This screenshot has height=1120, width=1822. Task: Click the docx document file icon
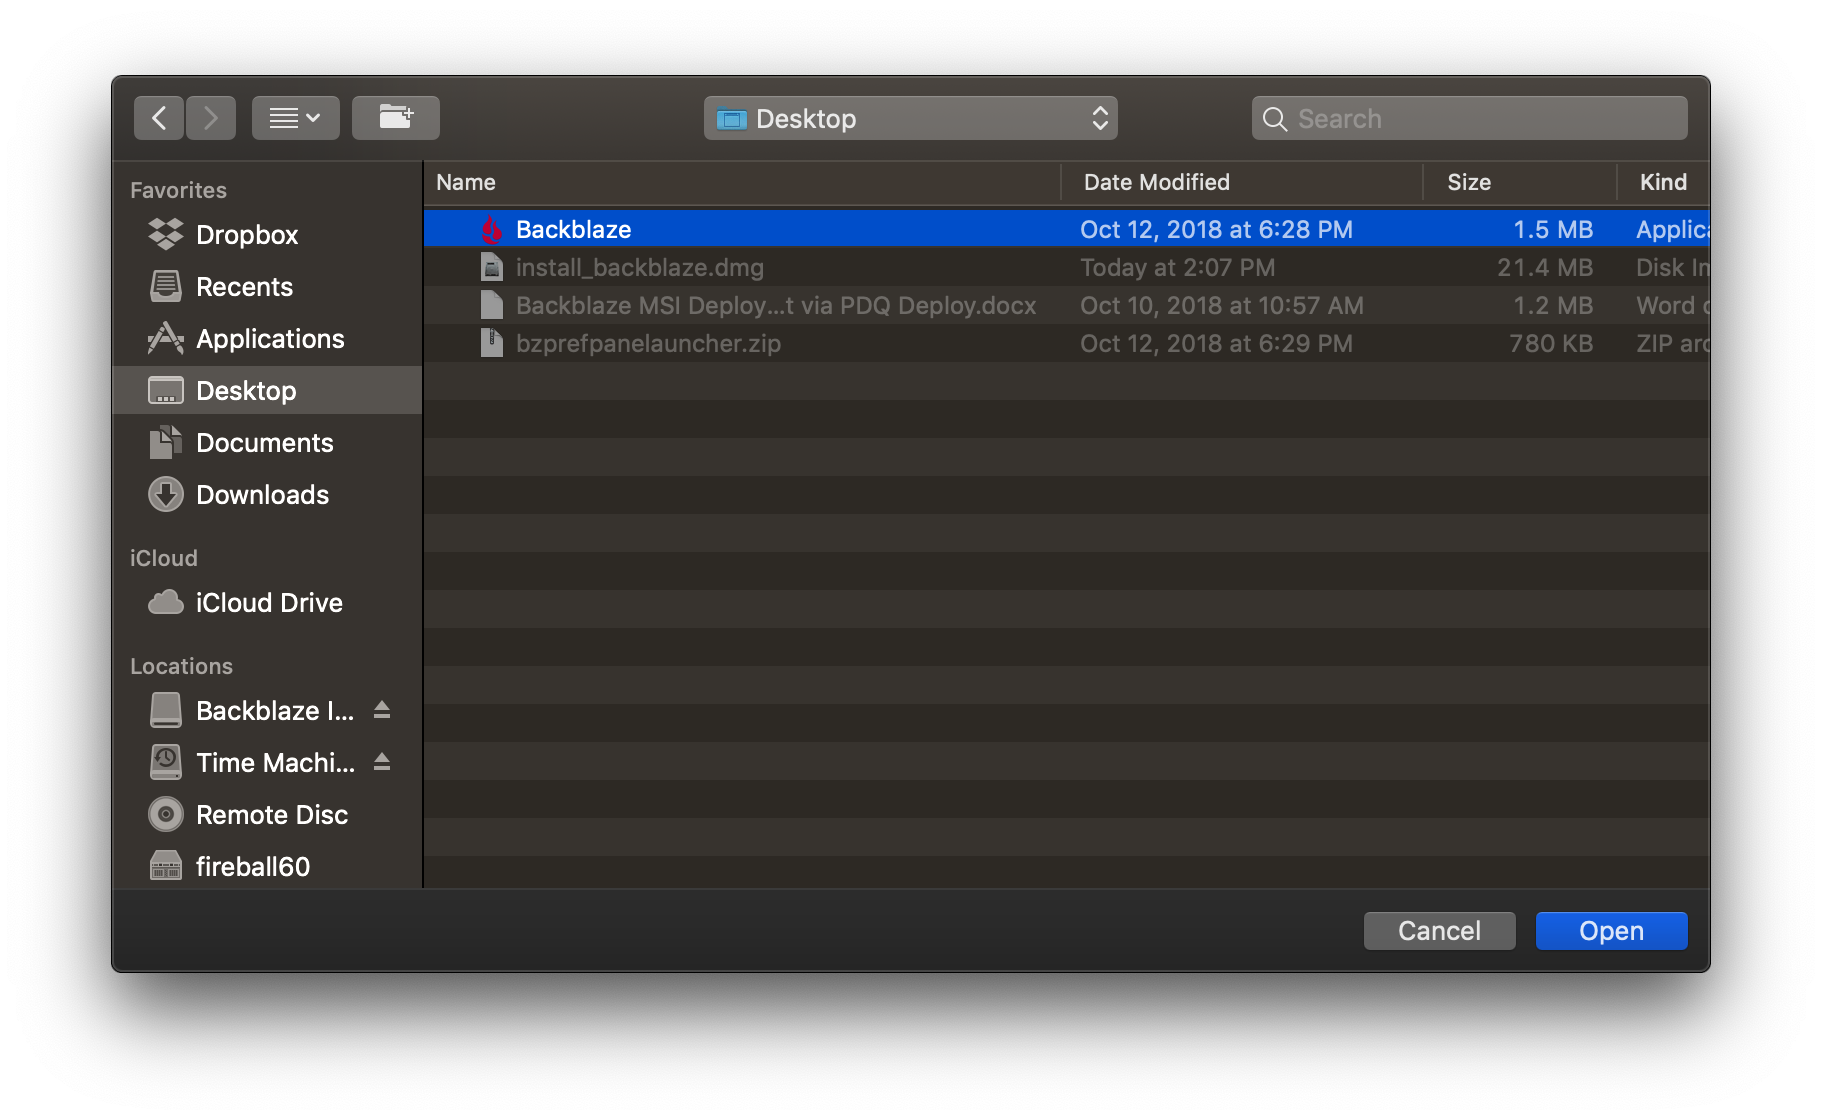tap(491, 305)
